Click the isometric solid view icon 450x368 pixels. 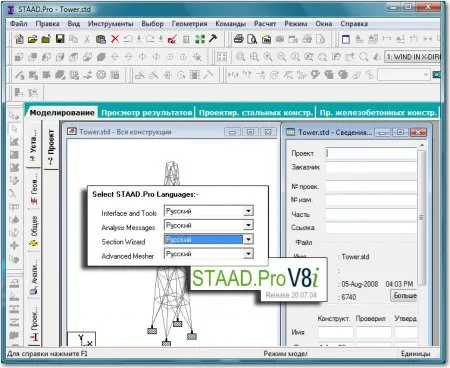(x=101, y=57)
